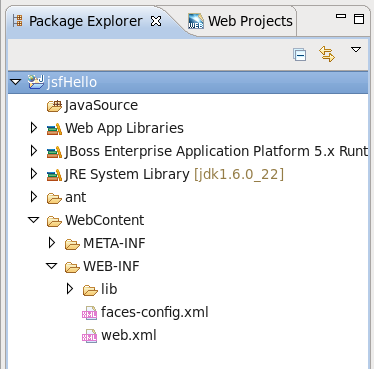Select Web App Libraries label
The width and height of the screenshot is (374, 369).
point(124,129)
